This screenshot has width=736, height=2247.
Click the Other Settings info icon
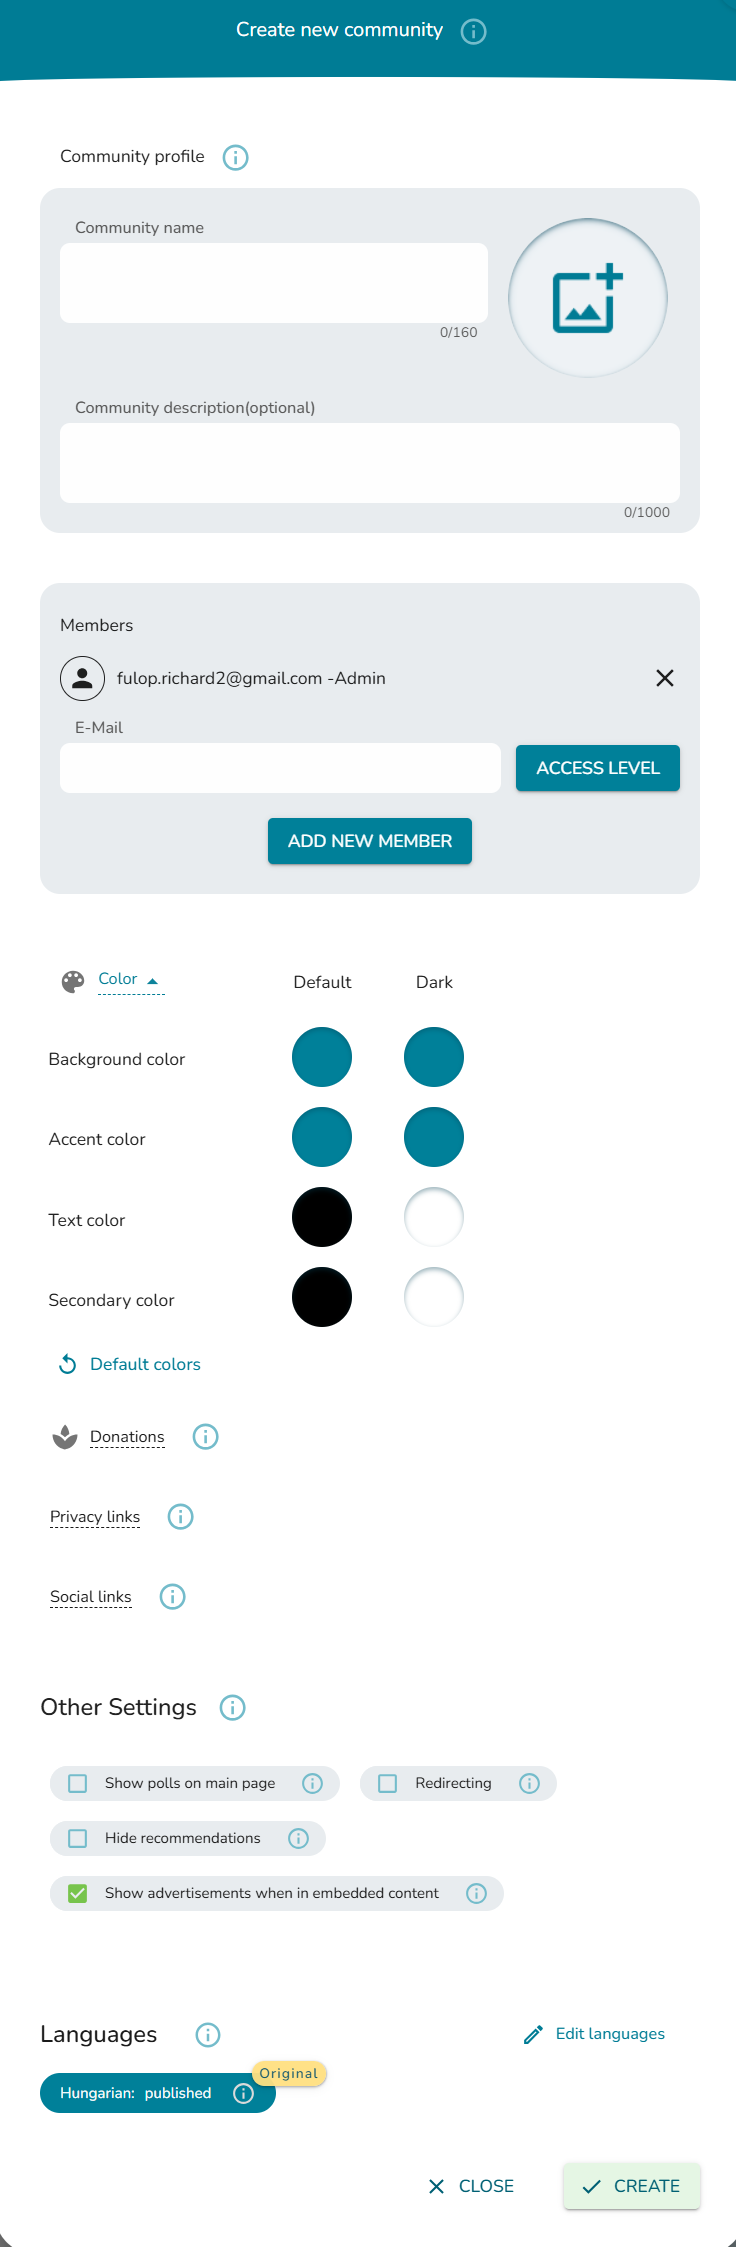coord(232,1707)
